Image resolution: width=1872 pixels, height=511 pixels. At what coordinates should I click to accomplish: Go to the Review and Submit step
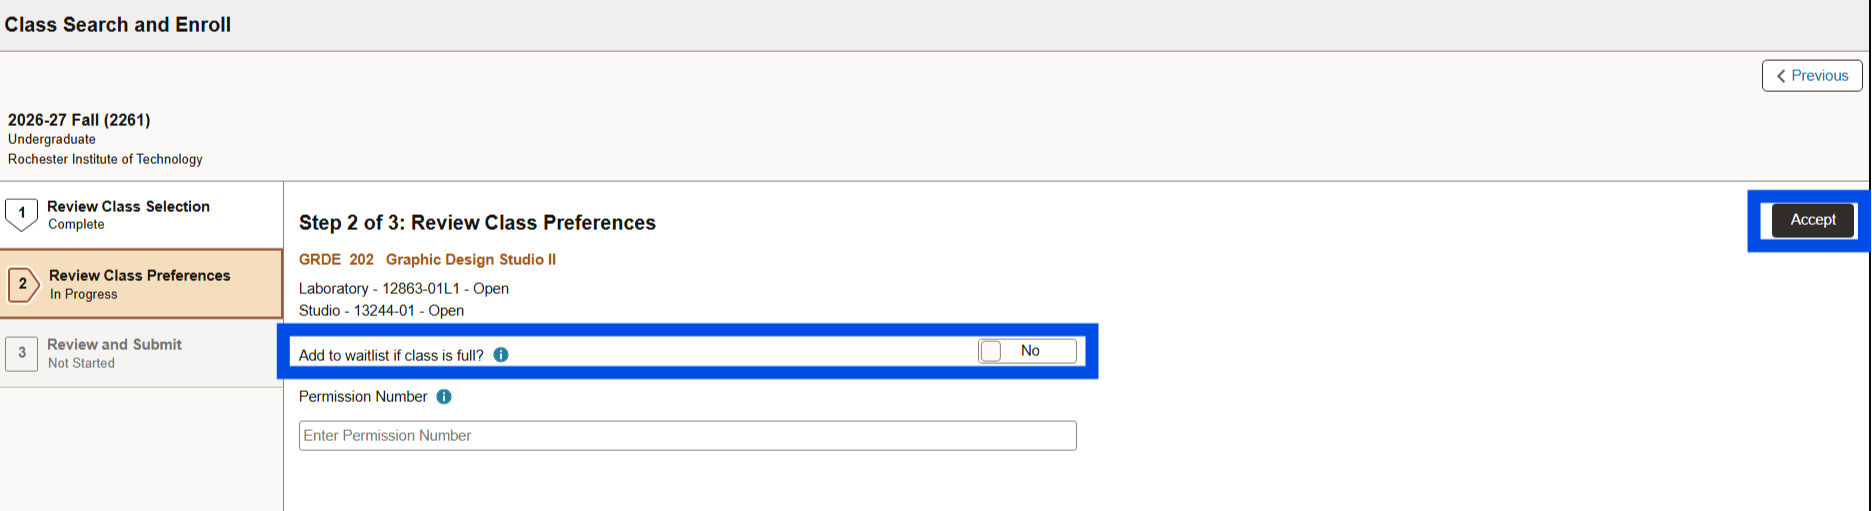(114, 345)
